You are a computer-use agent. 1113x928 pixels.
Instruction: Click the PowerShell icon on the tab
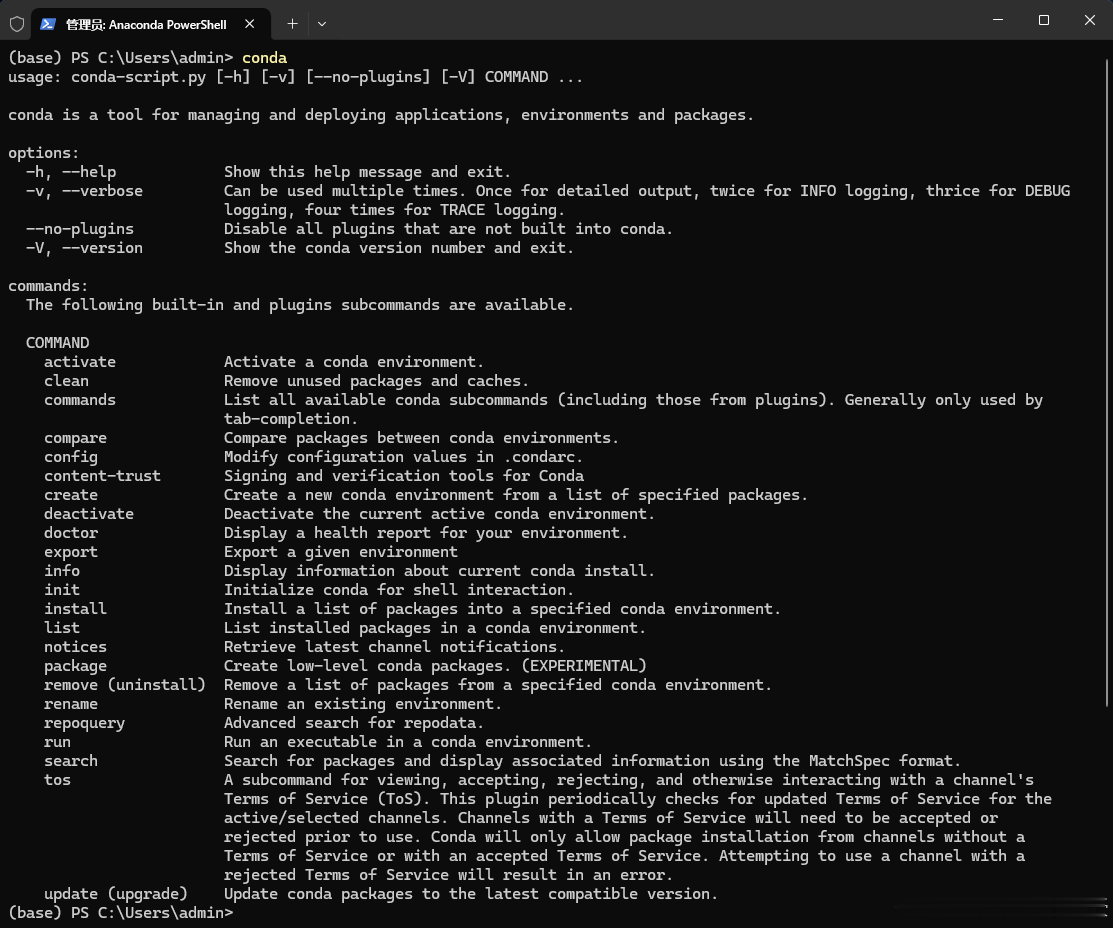(x=48, y=24)
